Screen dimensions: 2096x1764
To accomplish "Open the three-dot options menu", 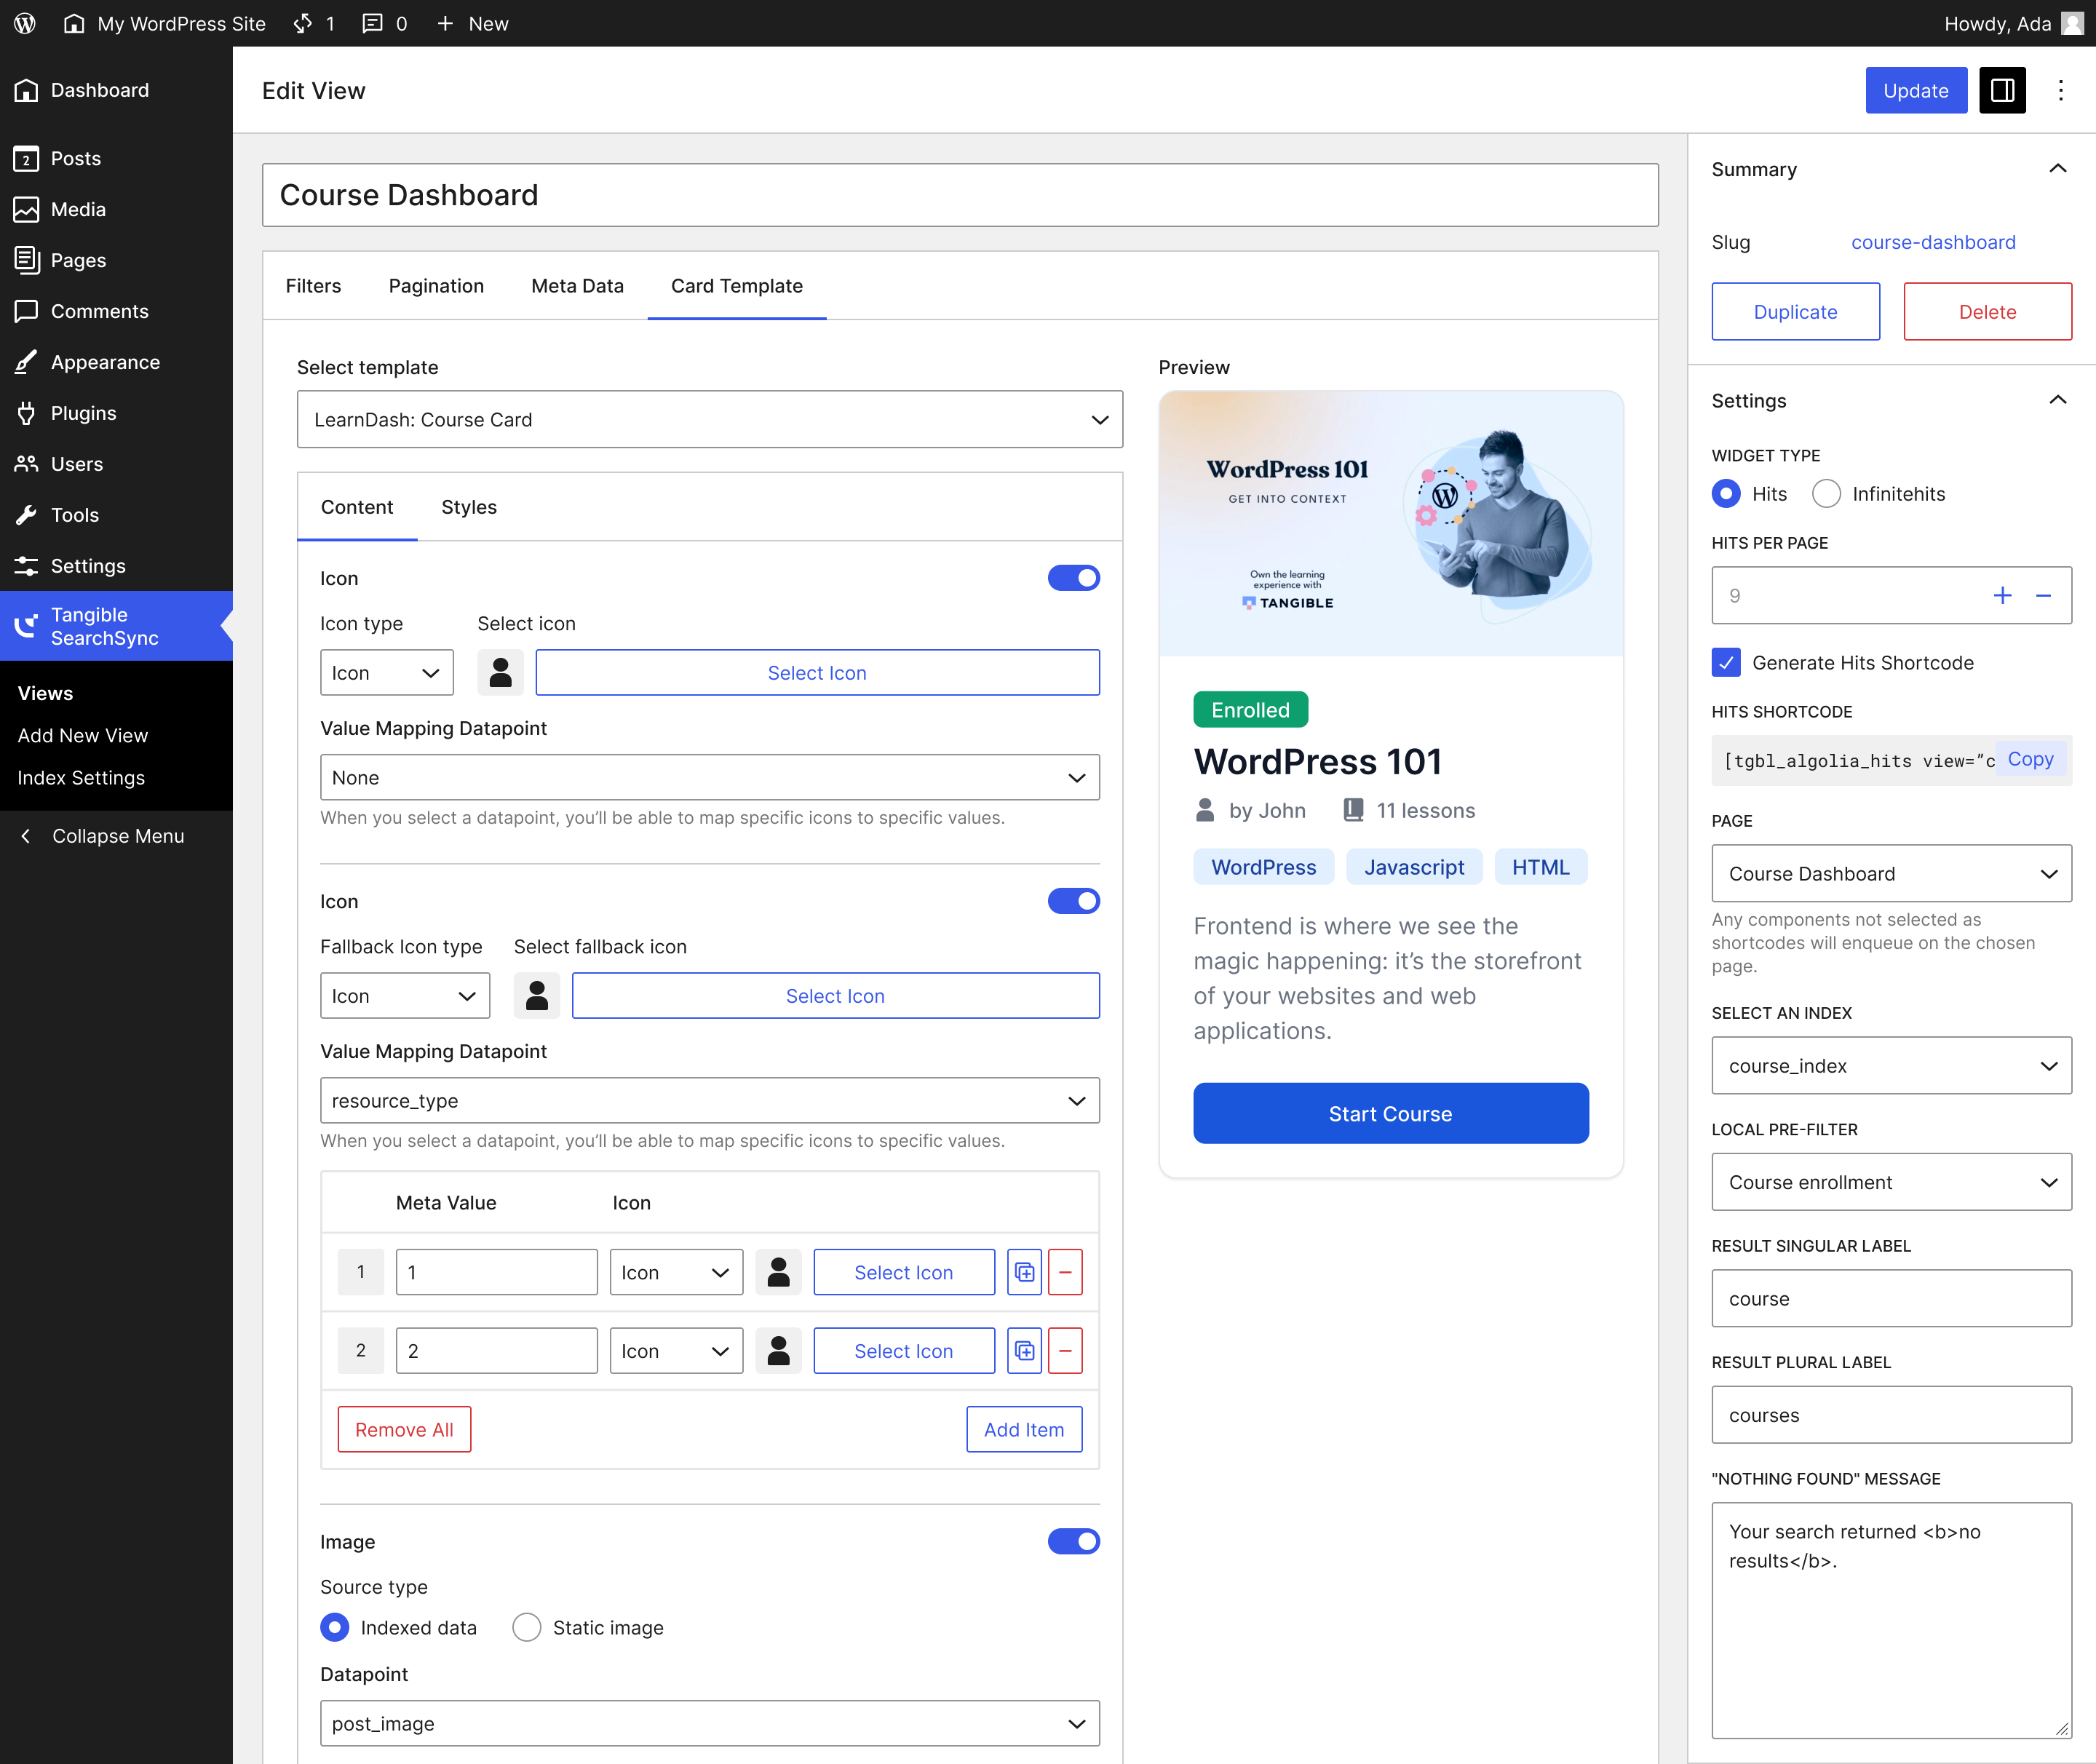I will point(2060,90).
